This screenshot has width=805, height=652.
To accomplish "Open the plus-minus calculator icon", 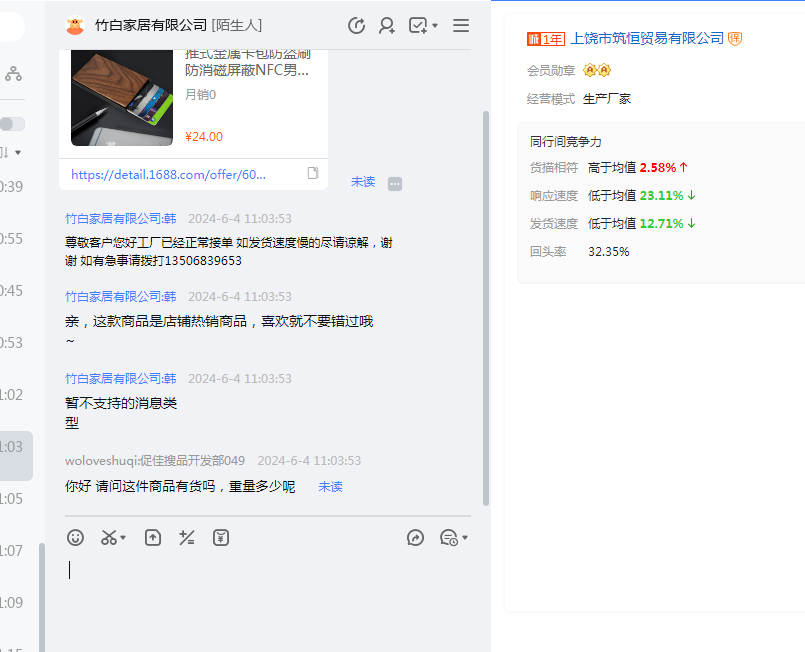I will coord(186,538).
